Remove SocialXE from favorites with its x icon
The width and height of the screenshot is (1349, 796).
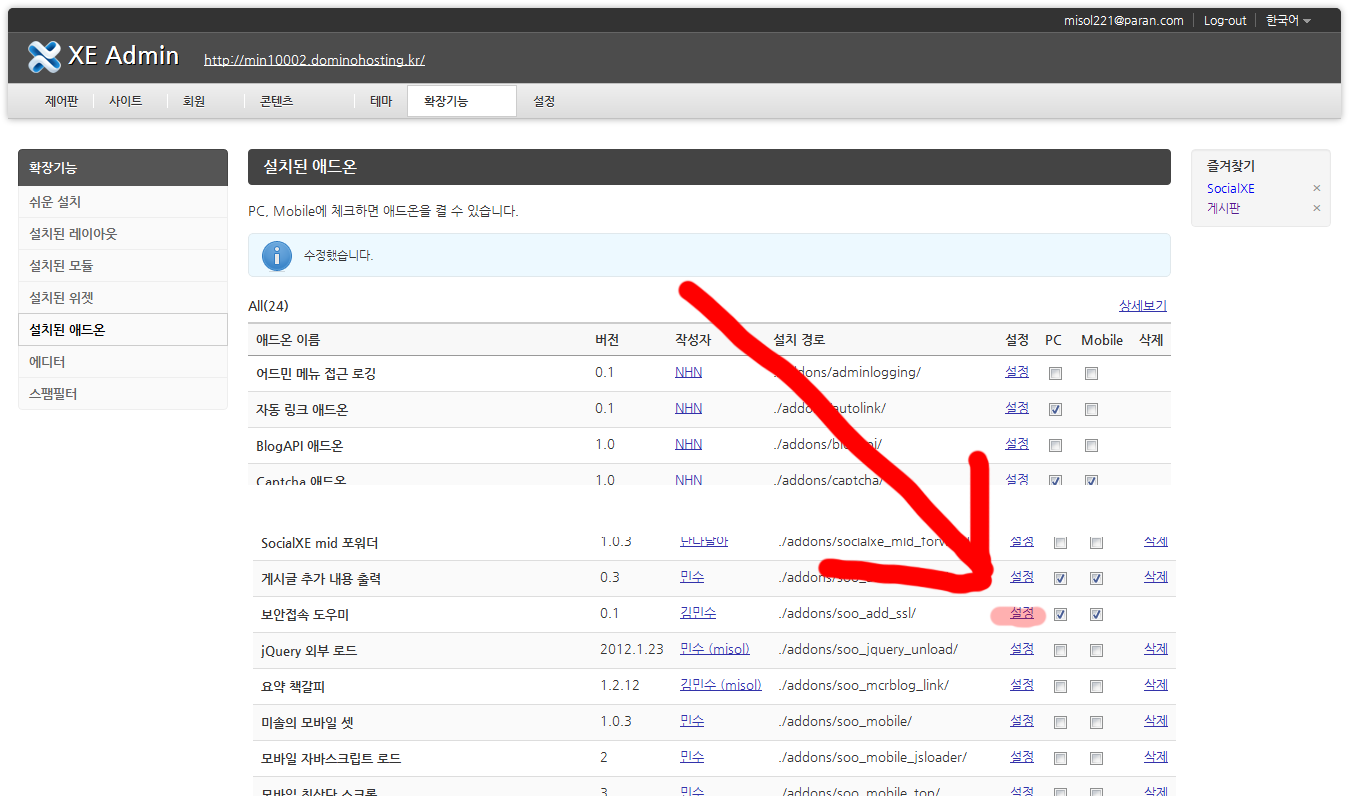click(x=1316, y=188)
